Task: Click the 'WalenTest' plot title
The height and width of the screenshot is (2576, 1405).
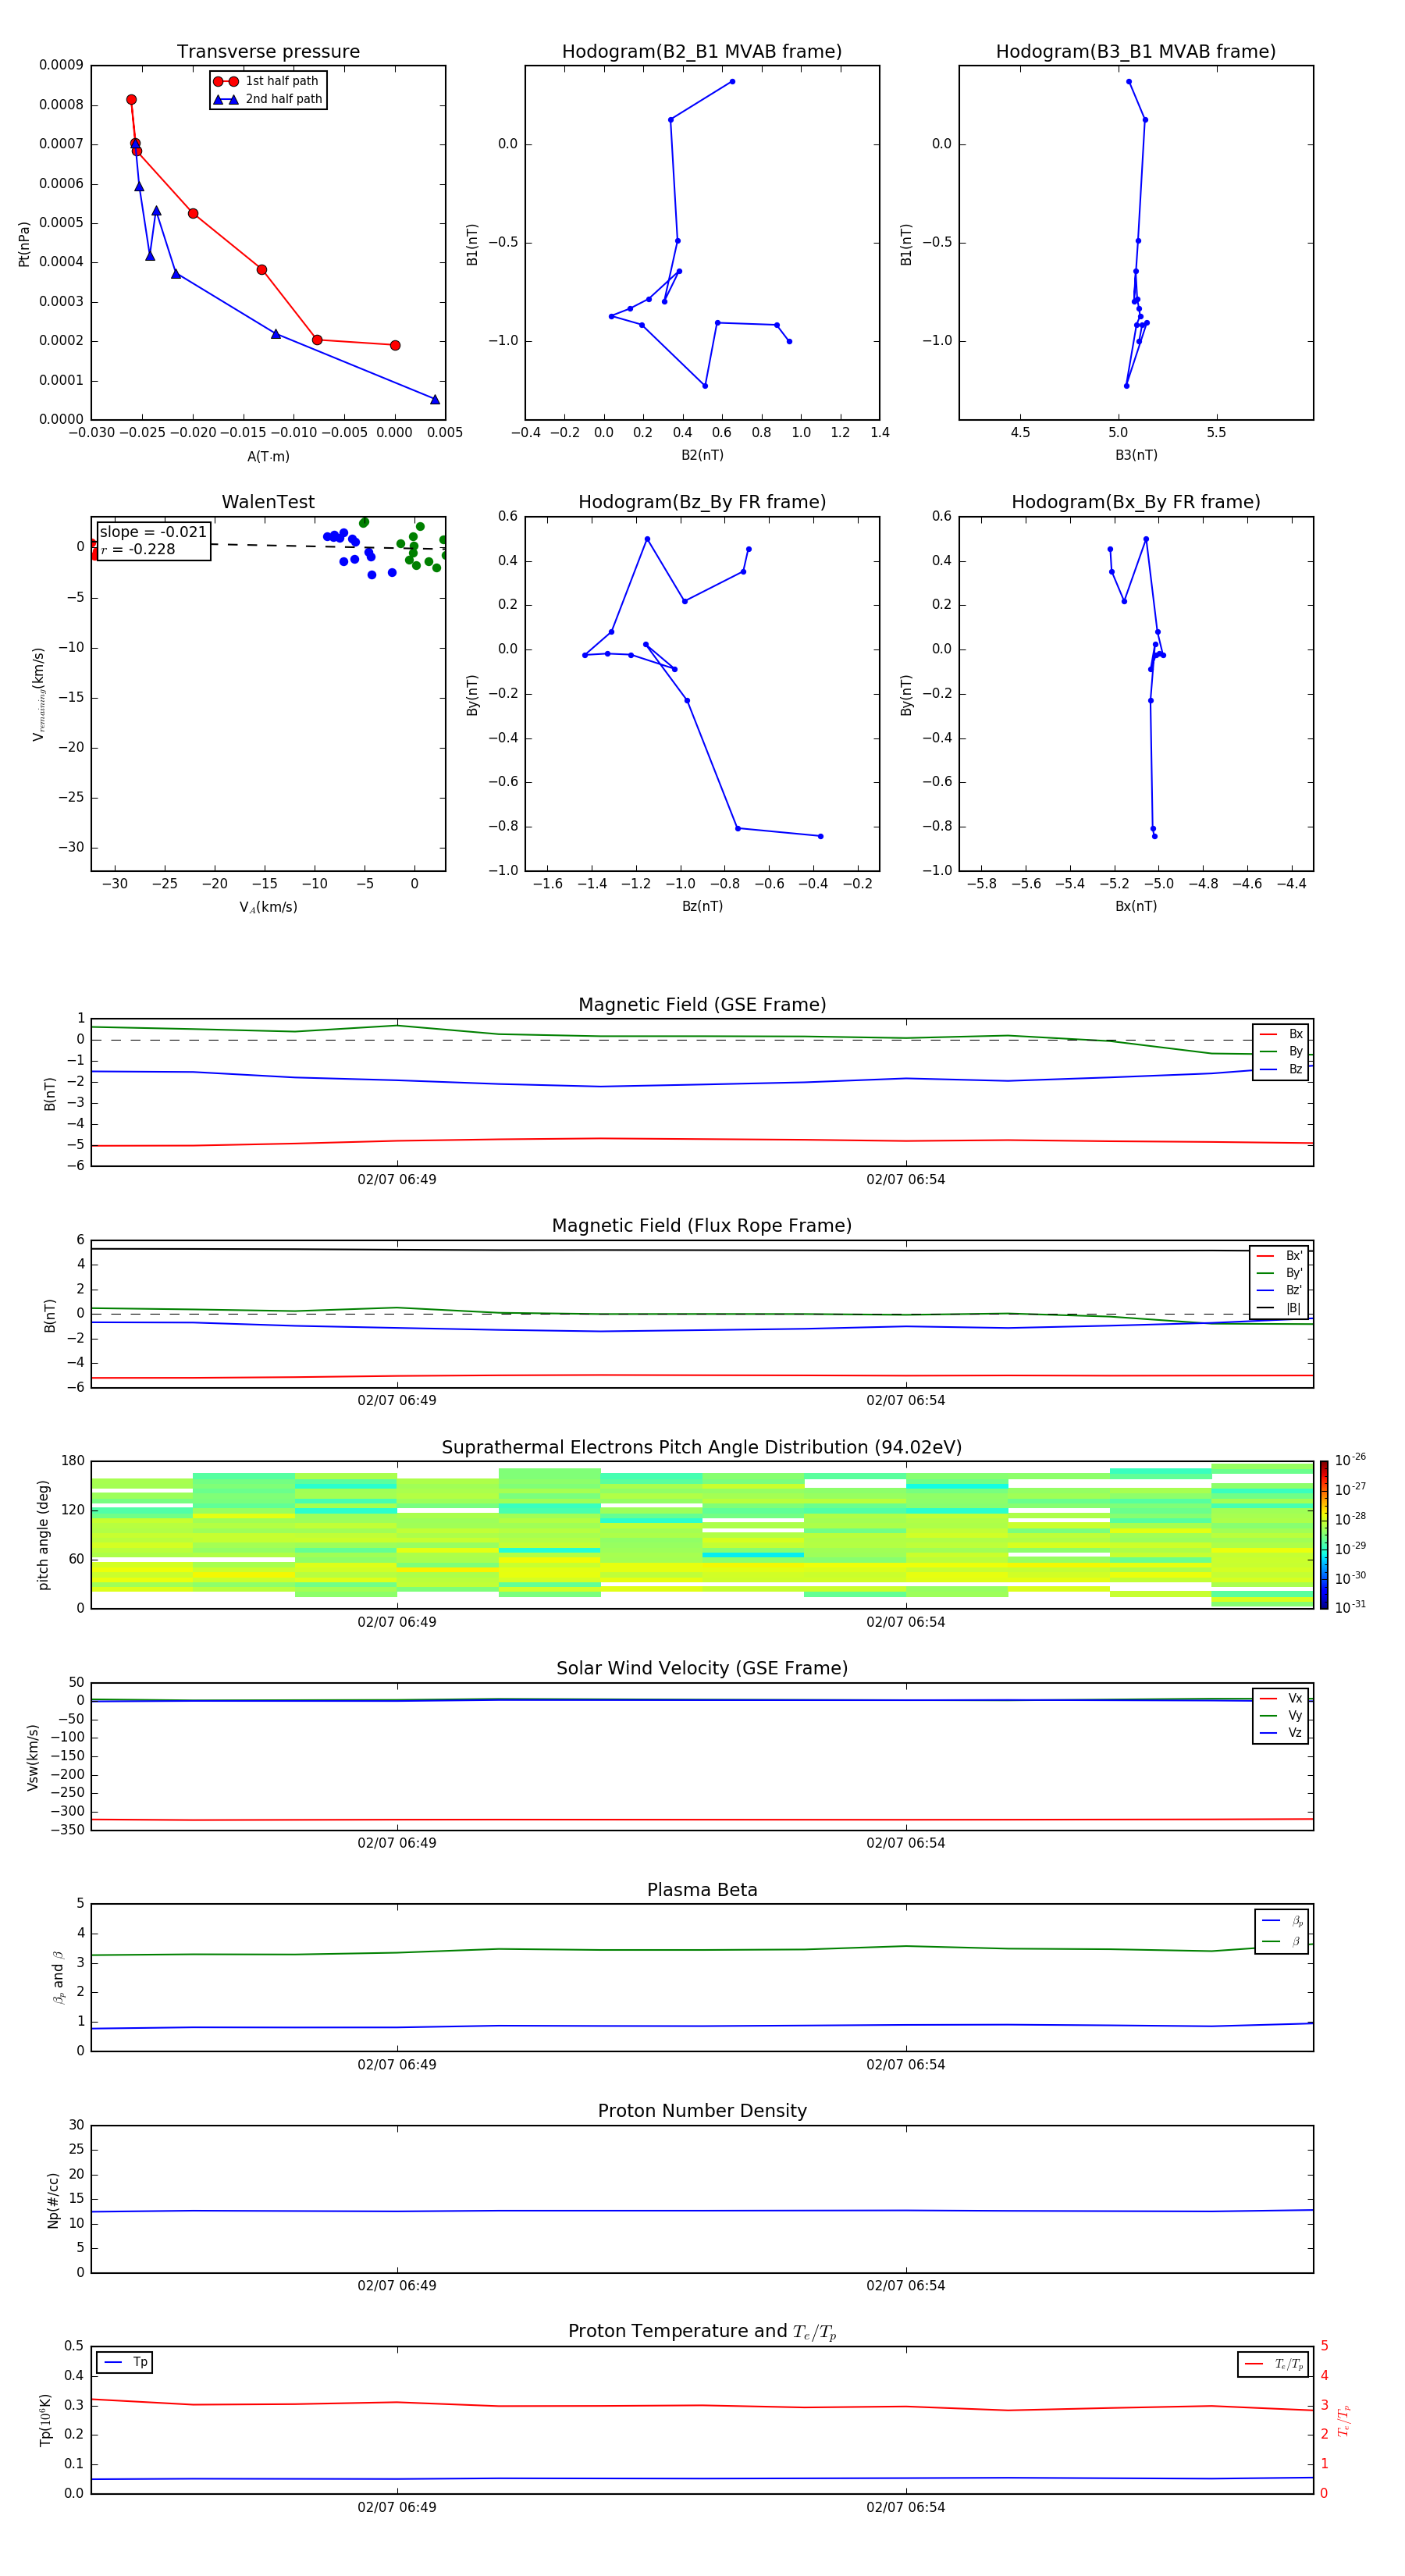Action: click(x=268, y=502)
